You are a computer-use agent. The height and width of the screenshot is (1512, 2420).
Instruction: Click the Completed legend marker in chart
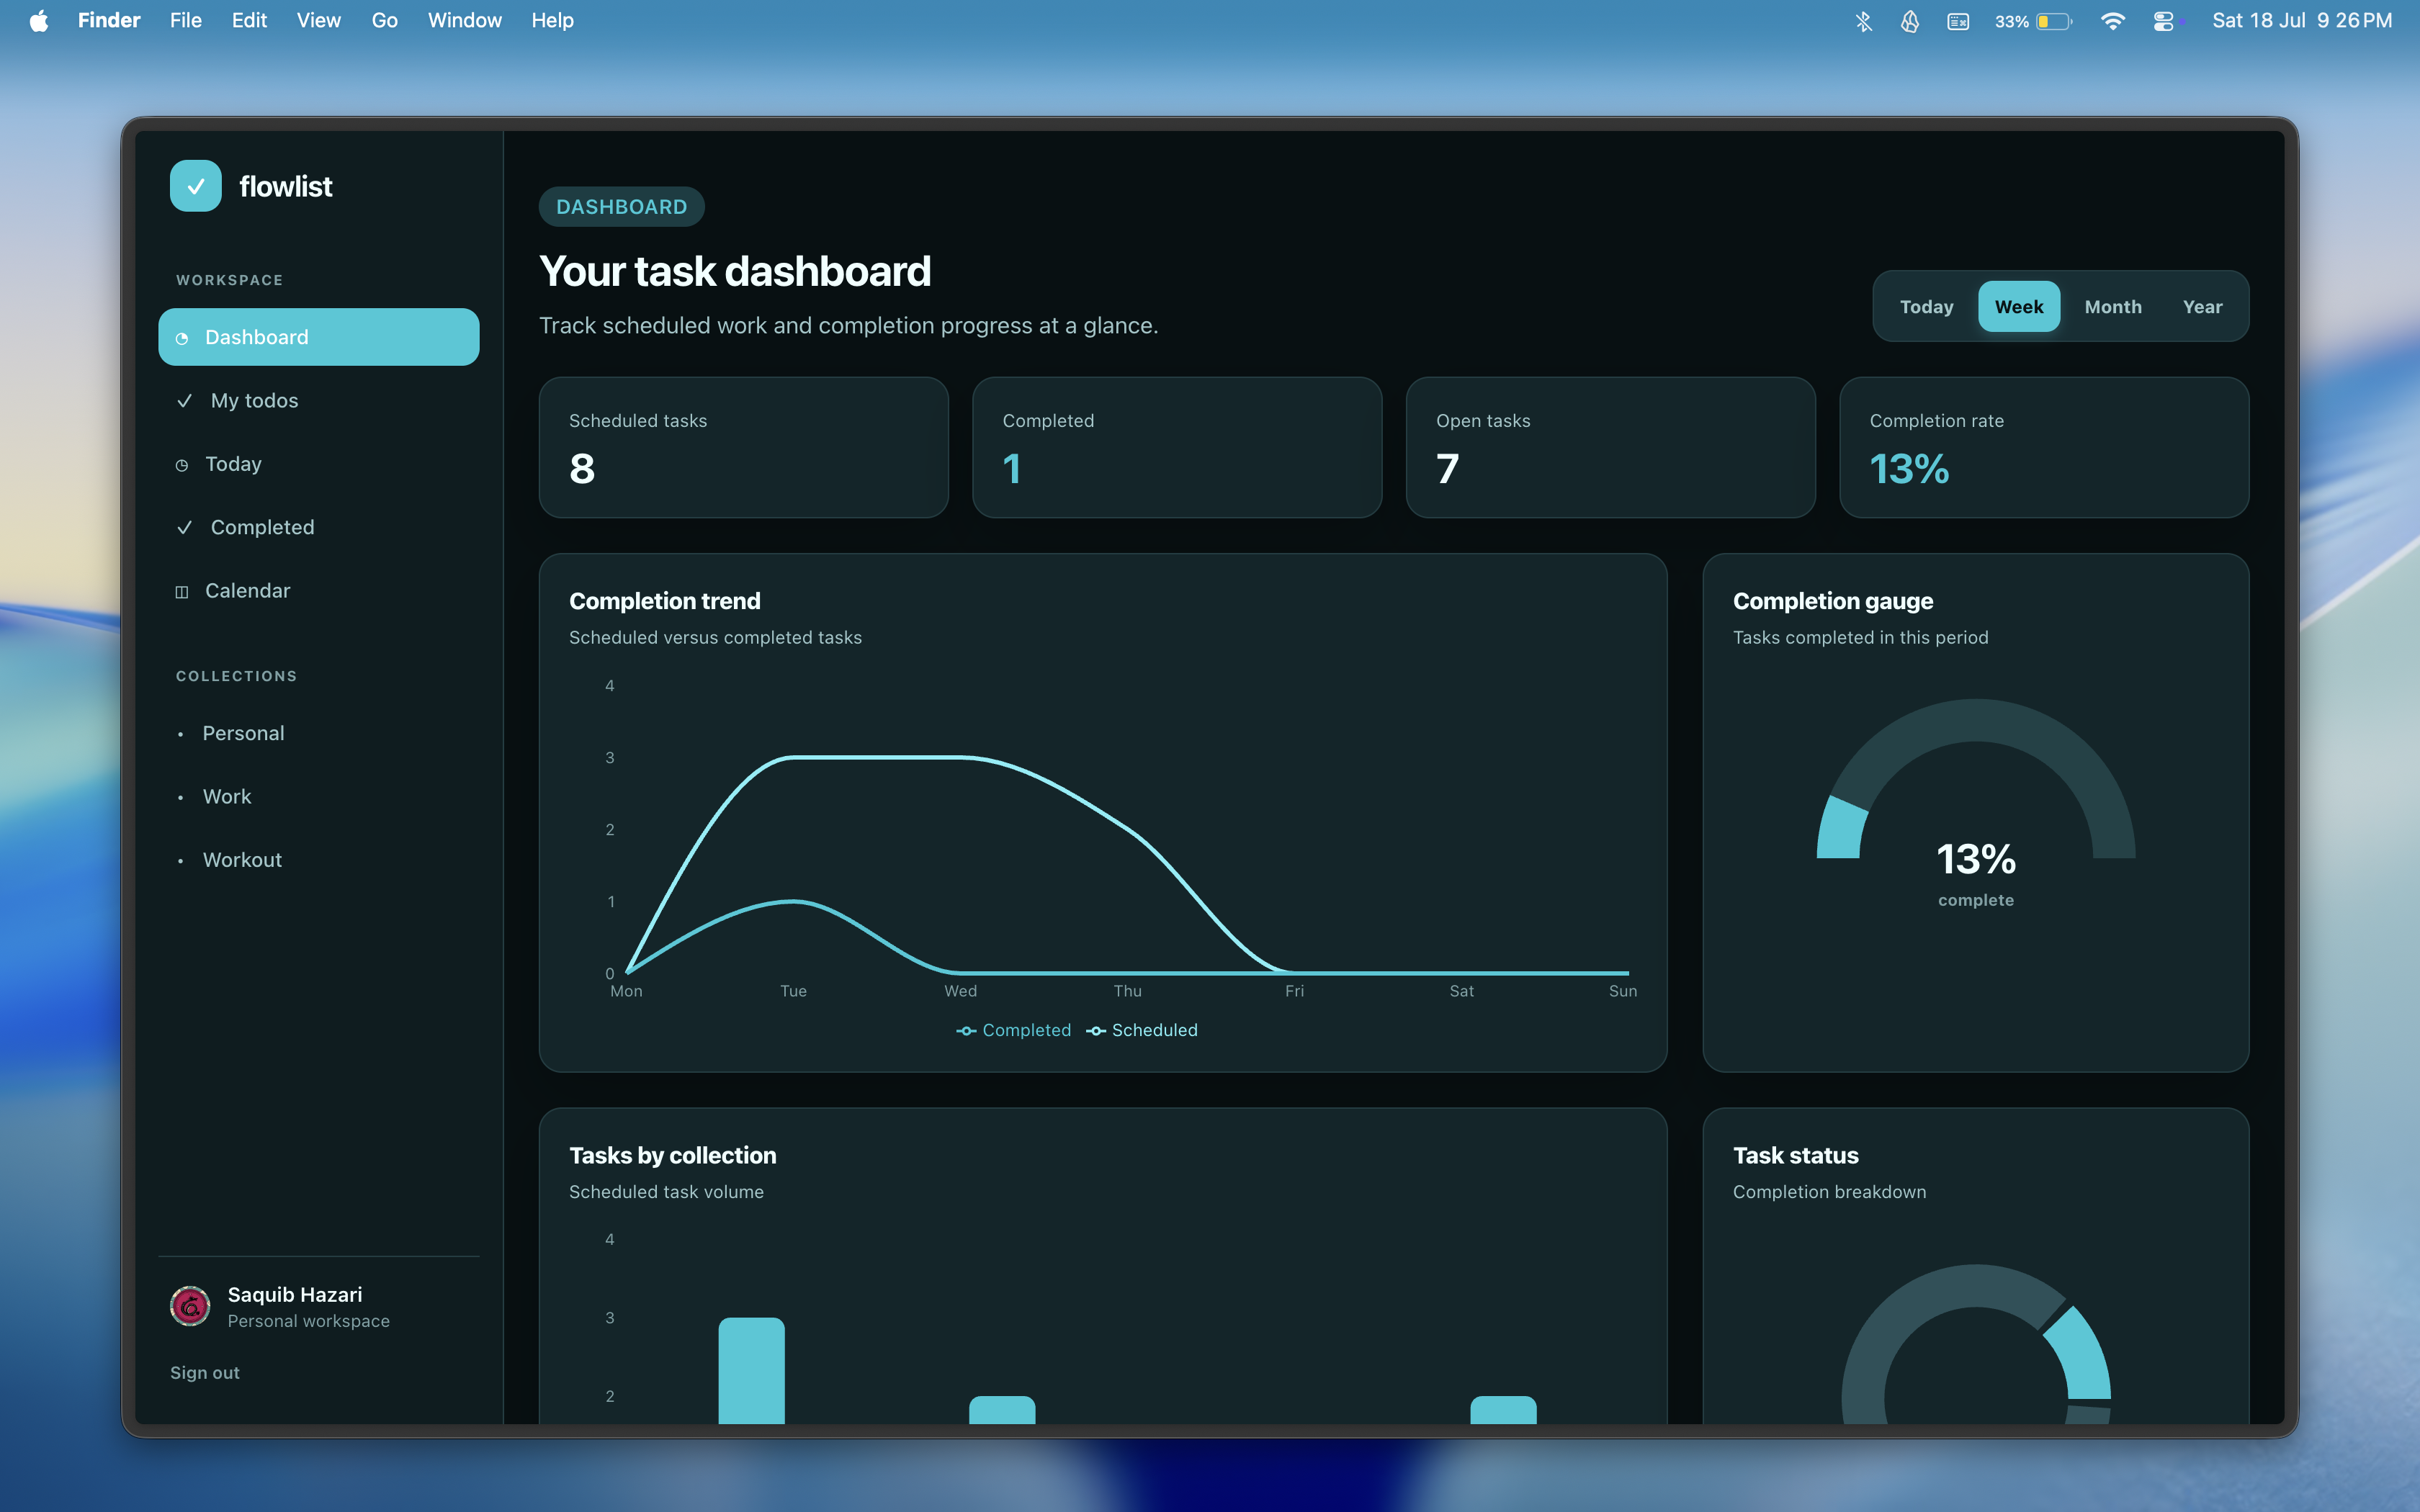click(966, 1031)
